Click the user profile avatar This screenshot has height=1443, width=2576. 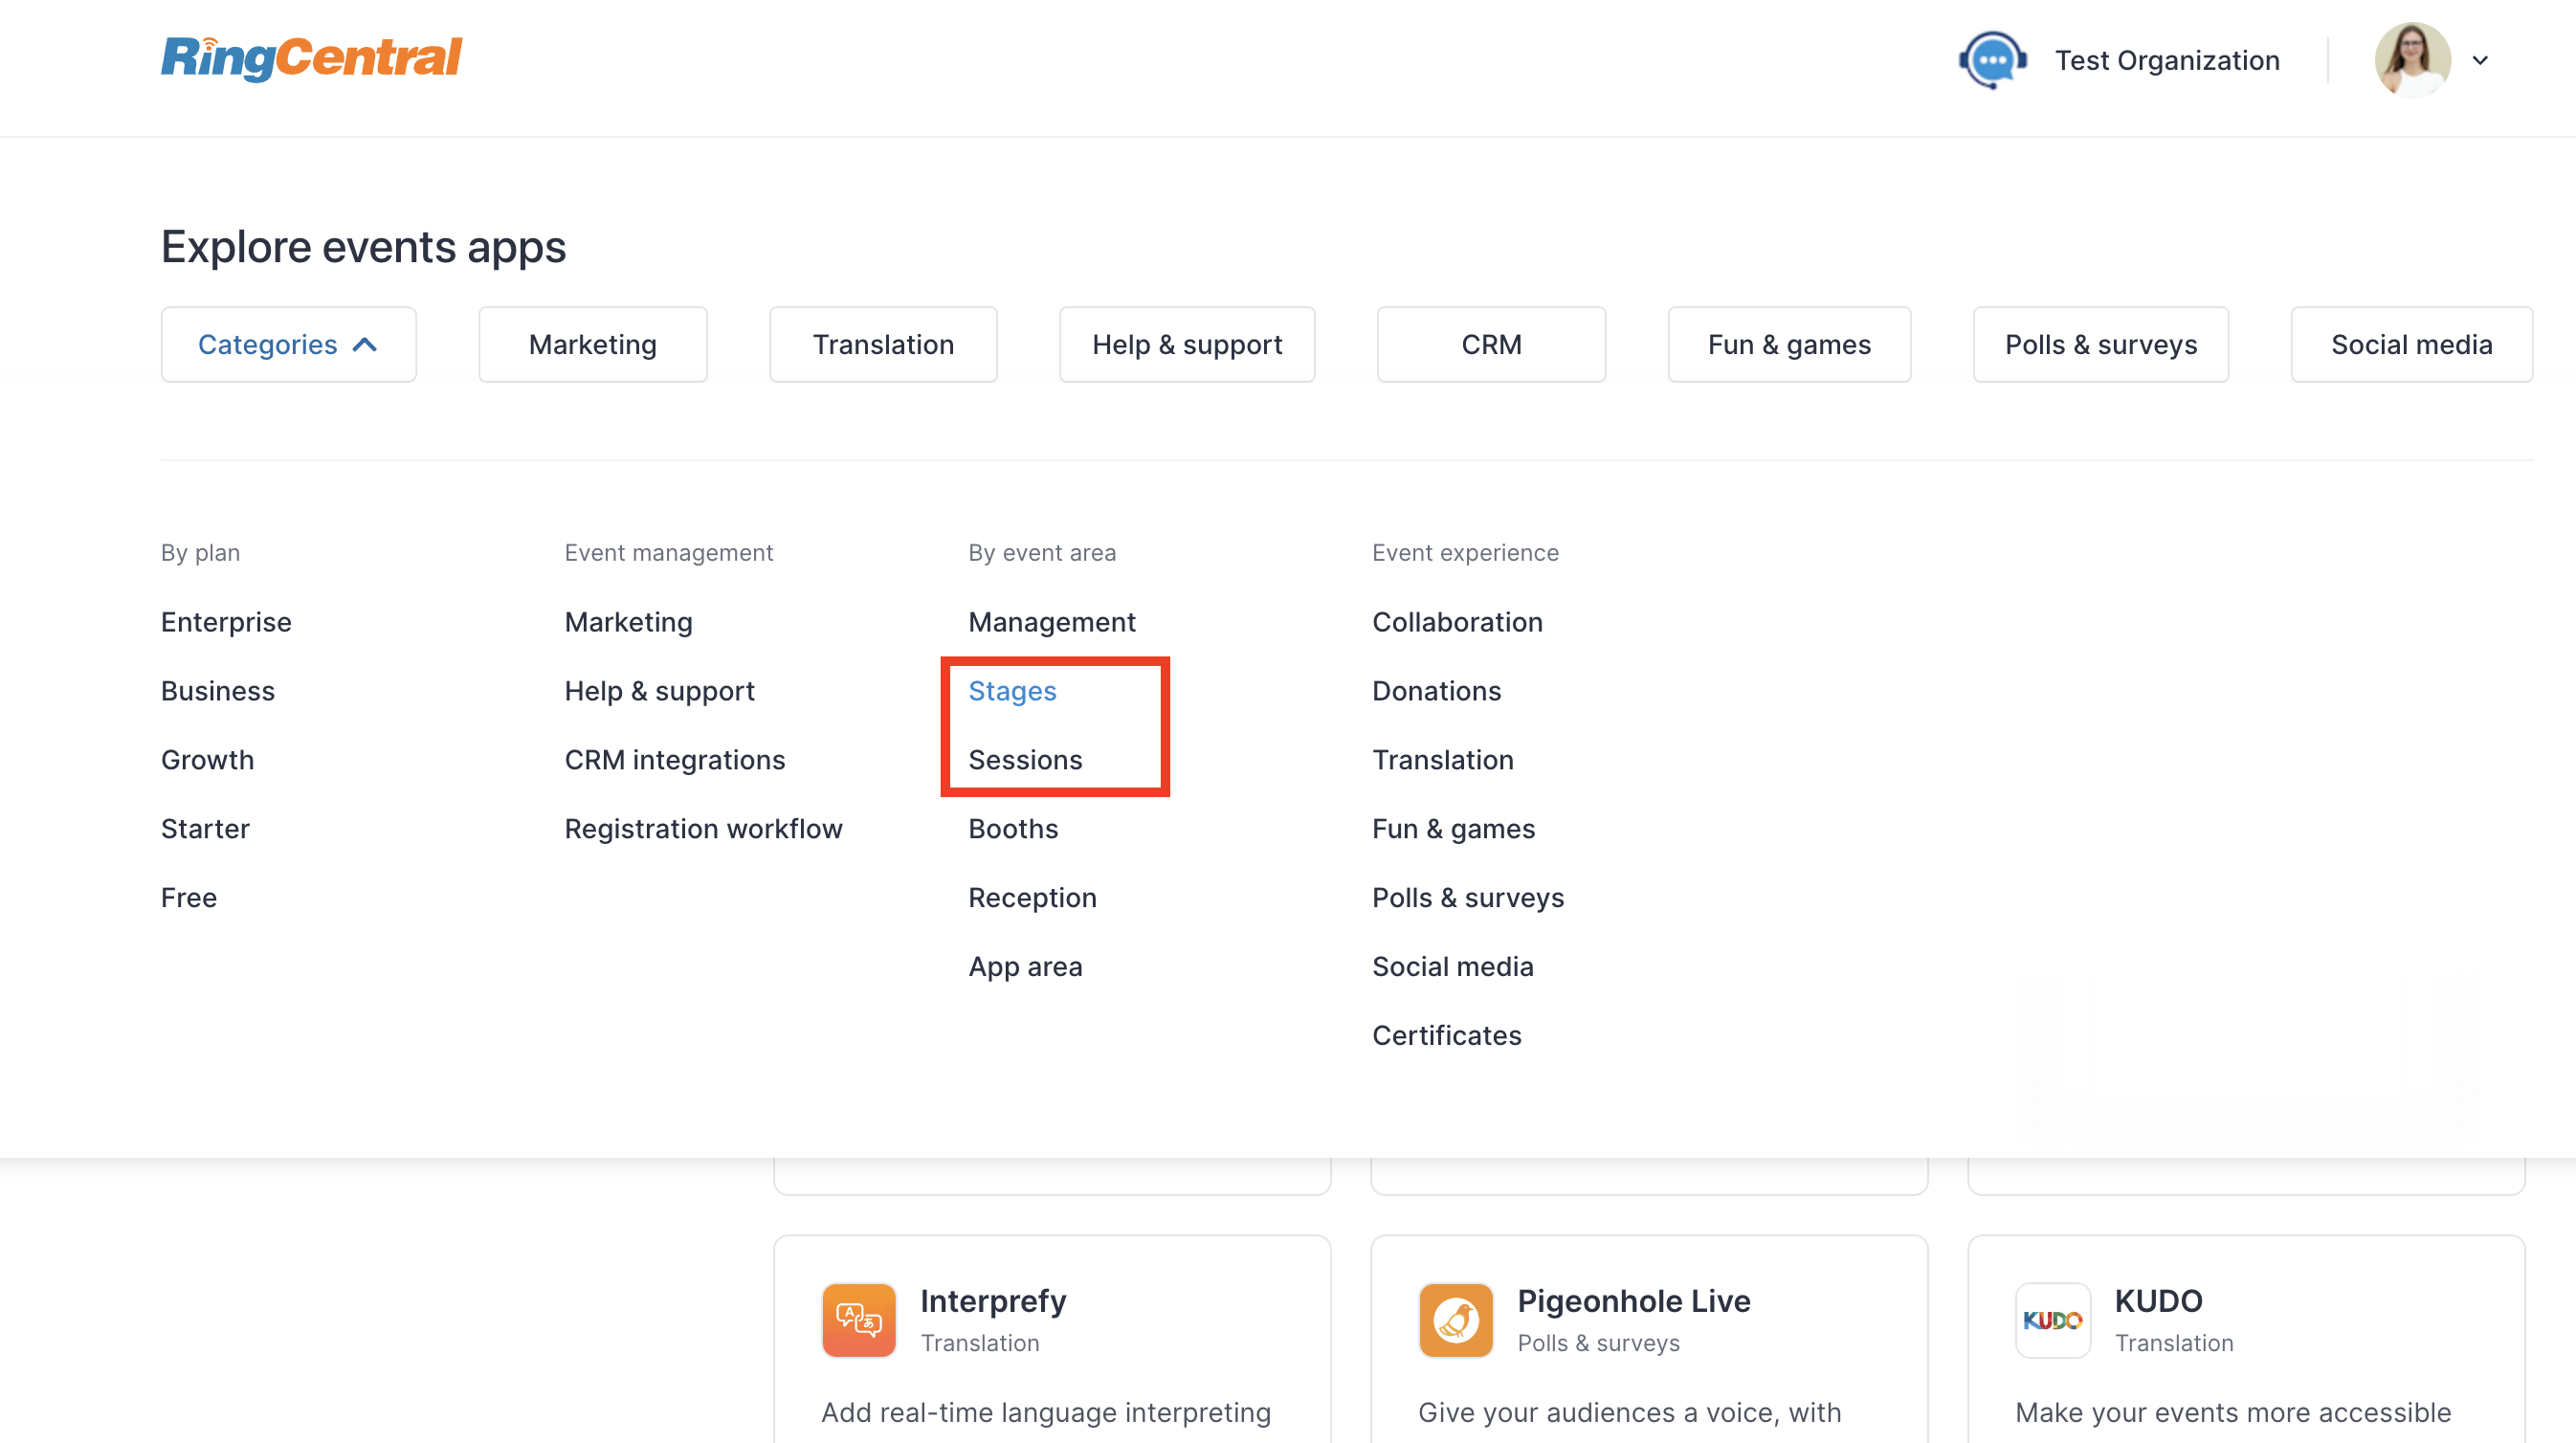tap(2412, 60)
